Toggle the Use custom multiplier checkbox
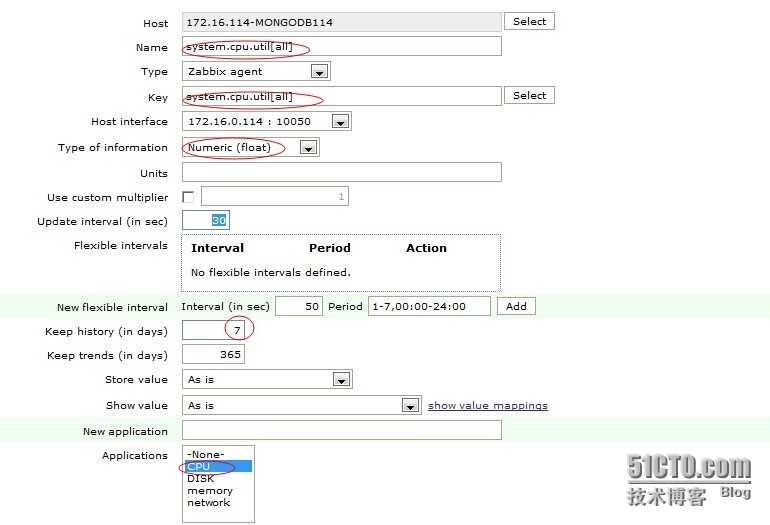 pyautogui.click(x=188, y=197)
